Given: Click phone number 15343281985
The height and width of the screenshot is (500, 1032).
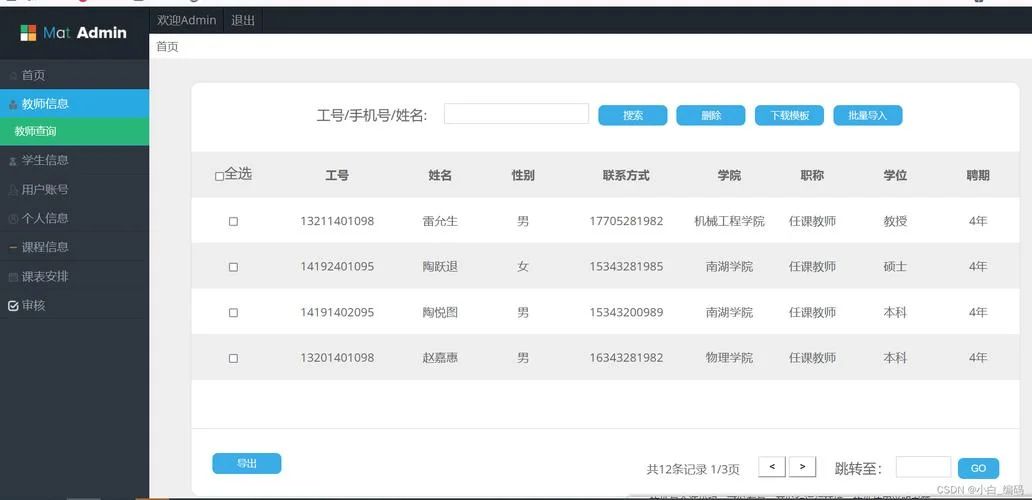Looking at the screenshot, I should tap(626, 267).
